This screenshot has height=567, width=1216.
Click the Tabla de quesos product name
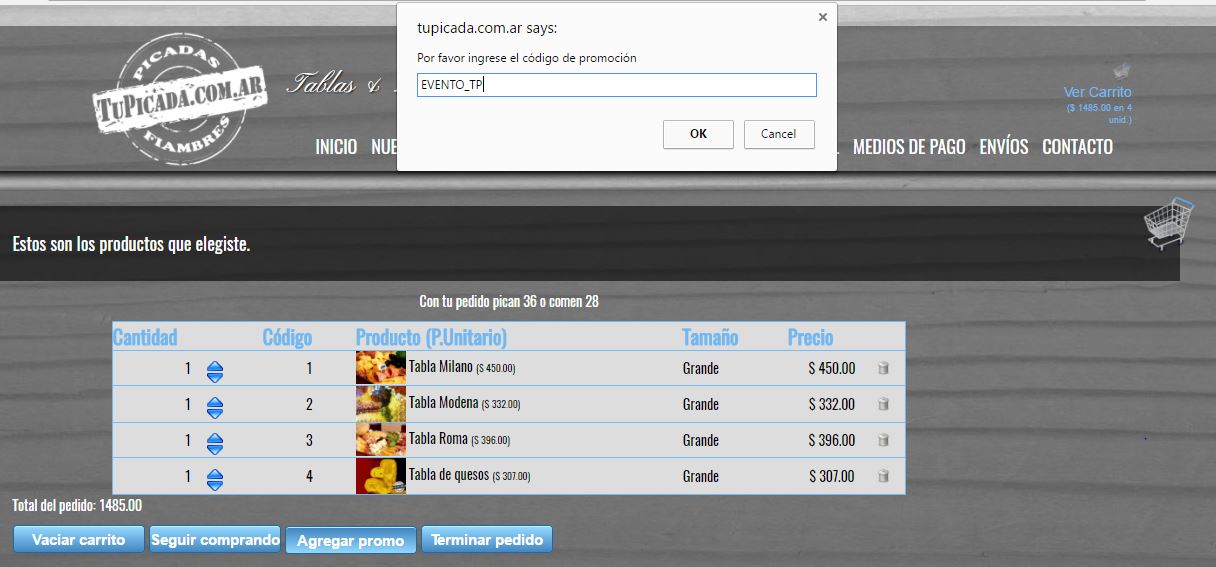449,475
